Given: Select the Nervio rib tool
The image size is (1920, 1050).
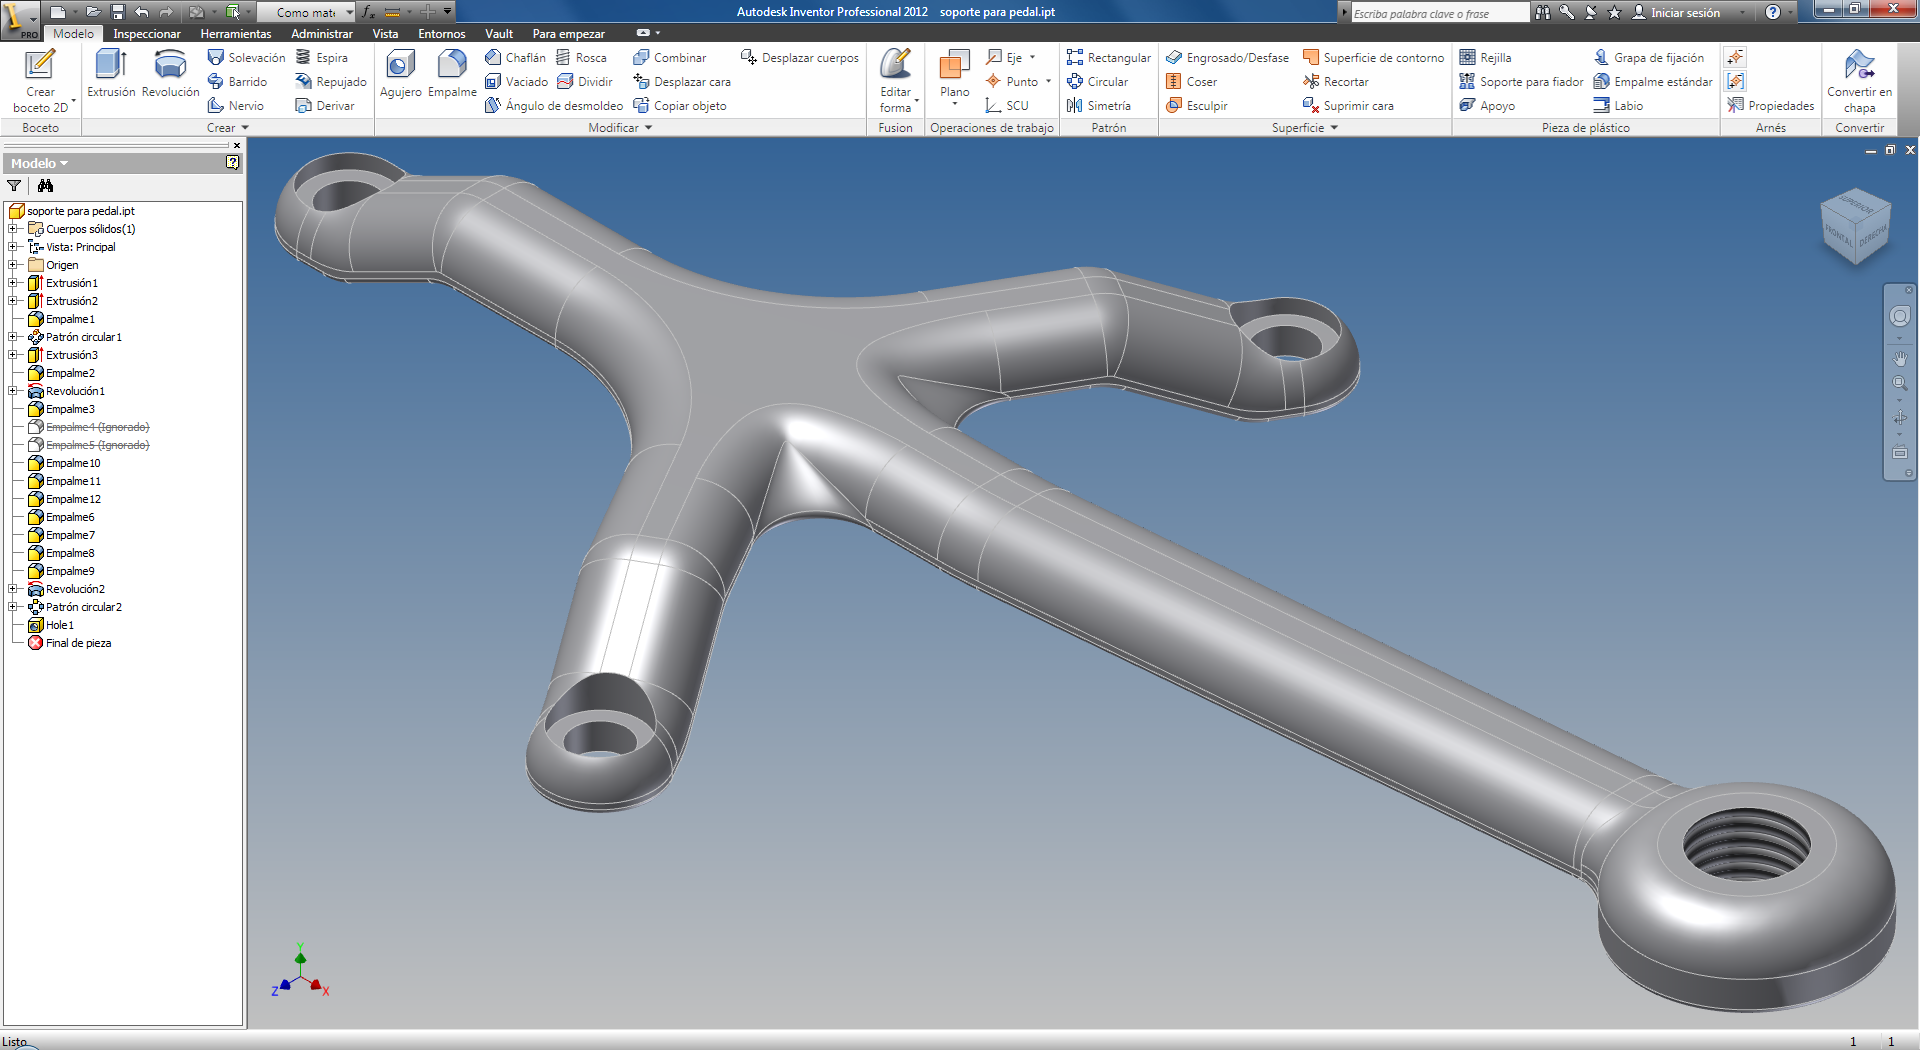Looking at the screenshot, I should point(236,106).
